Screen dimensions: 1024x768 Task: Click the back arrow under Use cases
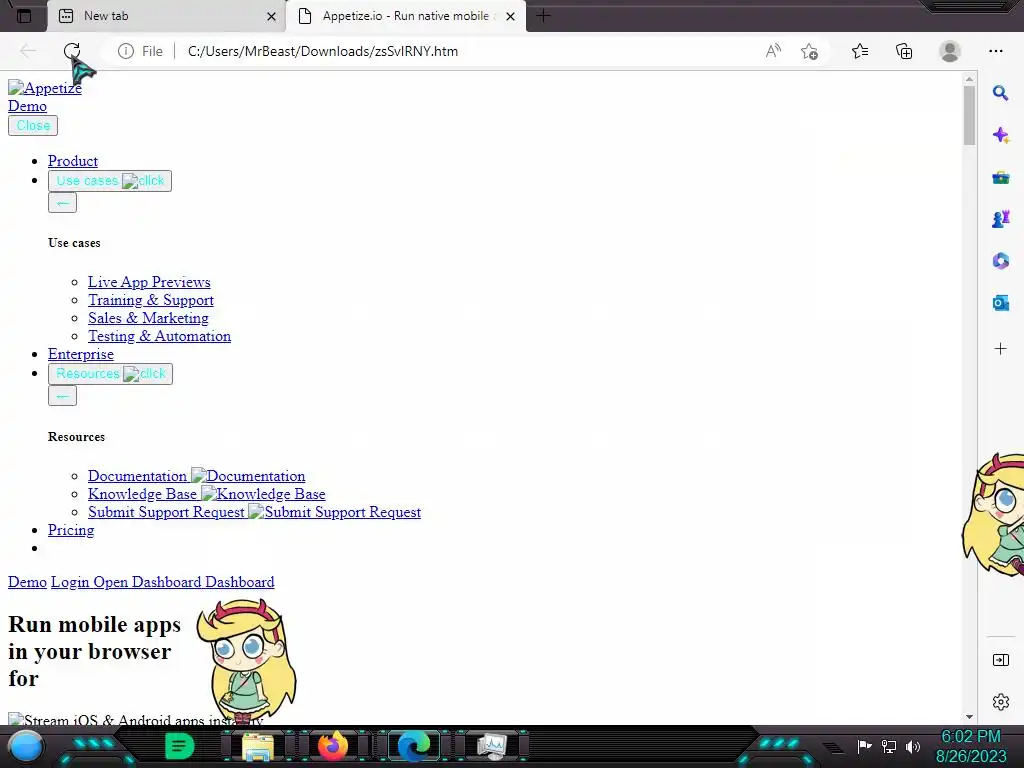[62, 203]
